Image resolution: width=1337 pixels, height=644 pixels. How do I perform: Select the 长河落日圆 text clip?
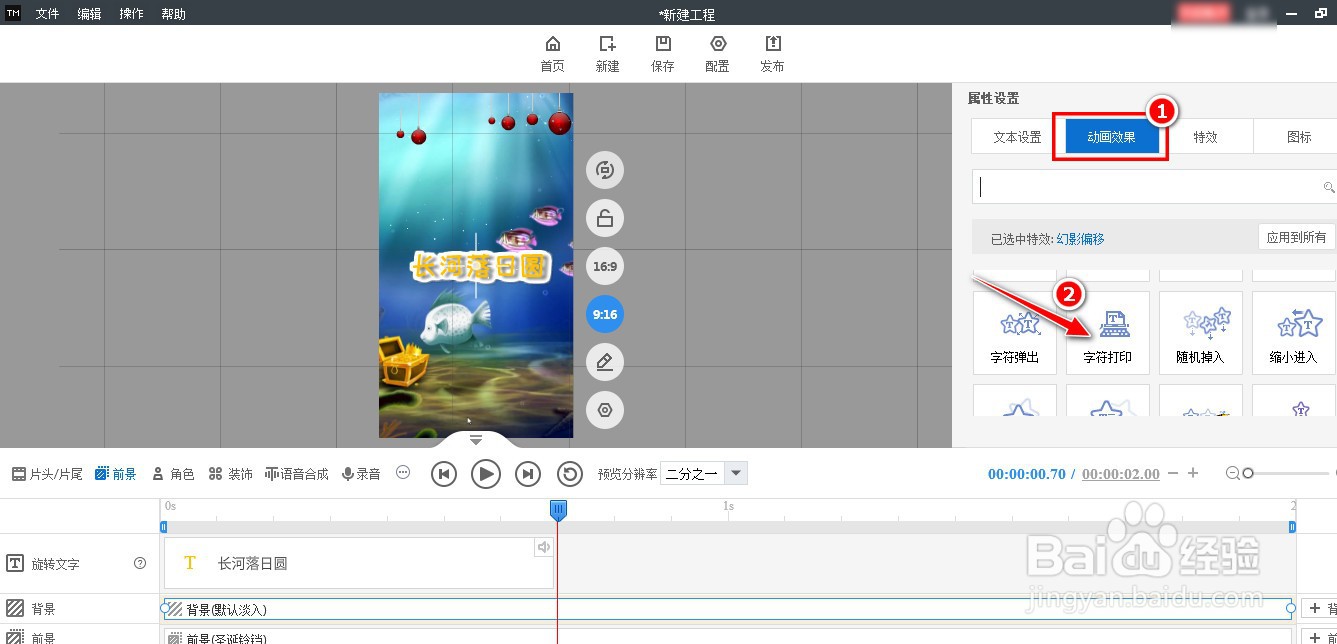coord(358,563)
